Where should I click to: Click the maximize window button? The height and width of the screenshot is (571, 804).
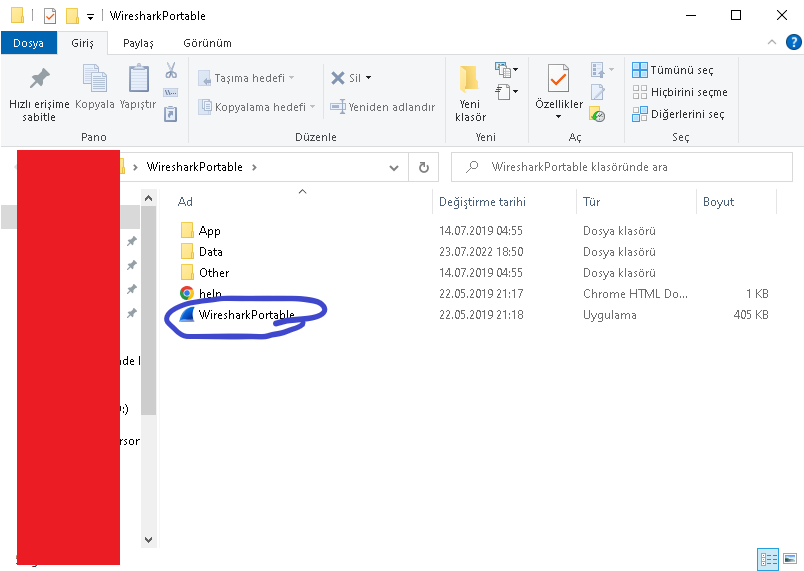point(736,15)
